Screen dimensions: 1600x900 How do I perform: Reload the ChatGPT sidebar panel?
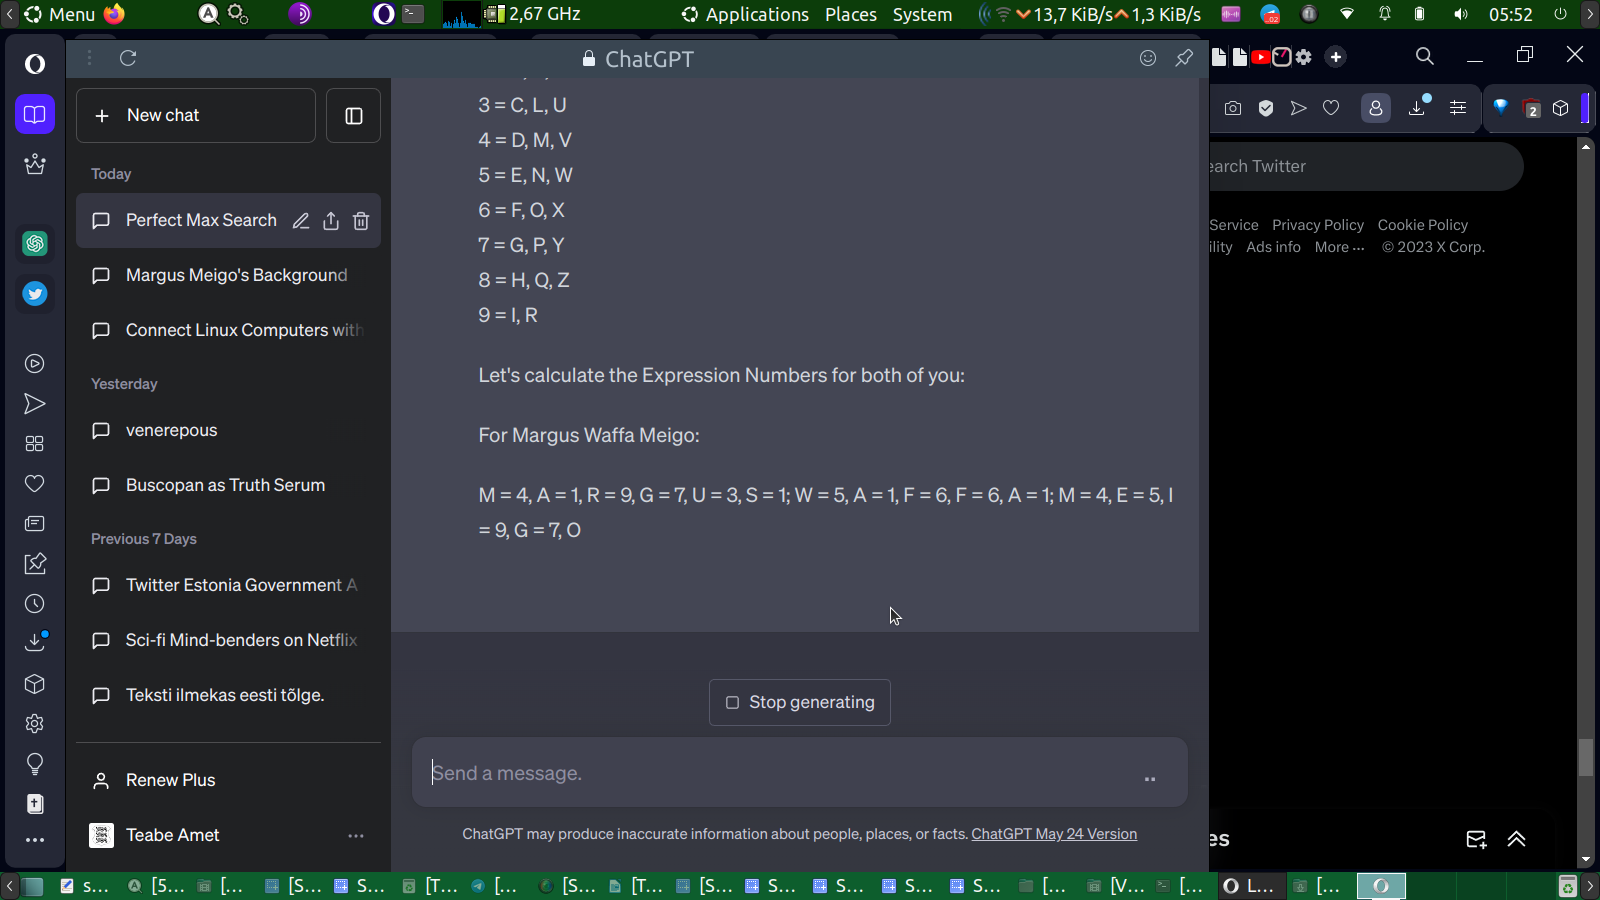coord(128,58)
